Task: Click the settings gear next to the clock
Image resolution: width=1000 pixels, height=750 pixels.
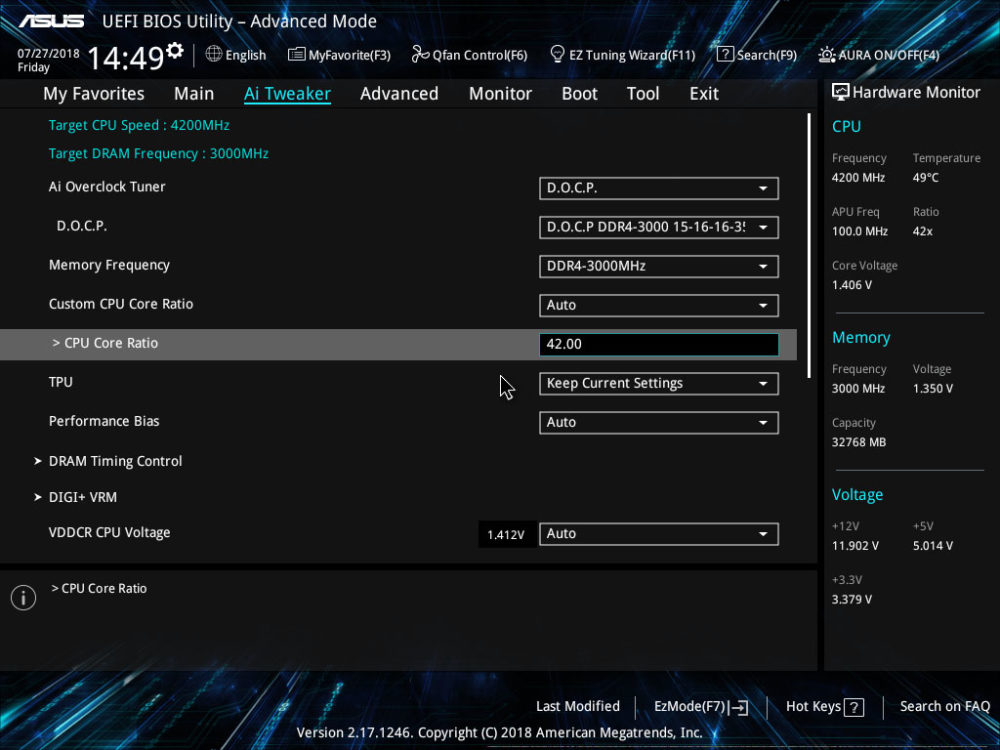Action: (x=175, y=50)
